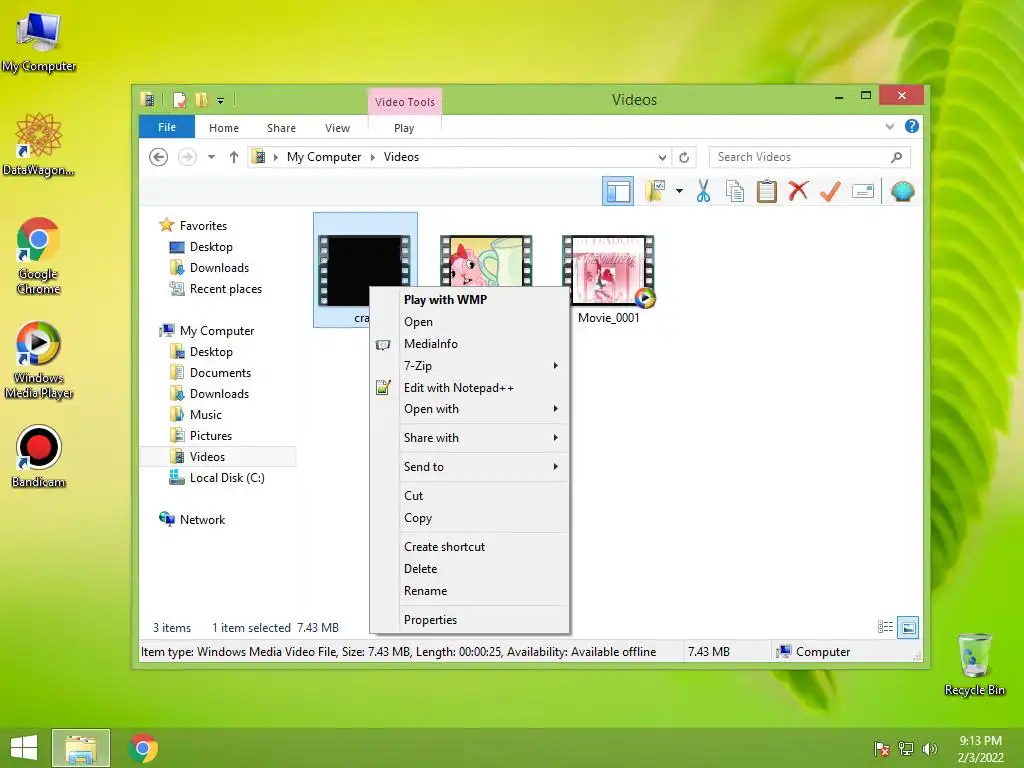The width and height of the screenshot is (1024, 768).
Task: Click the search magnifier icon
Action: coord(897,157)
